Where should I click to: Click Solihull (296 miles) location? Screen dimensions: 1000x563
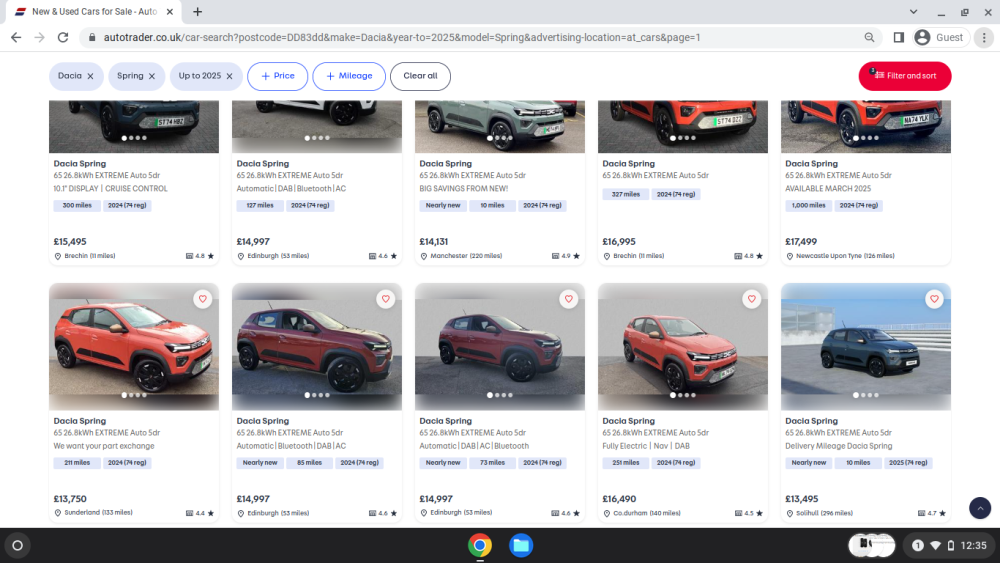click(825, 513)
